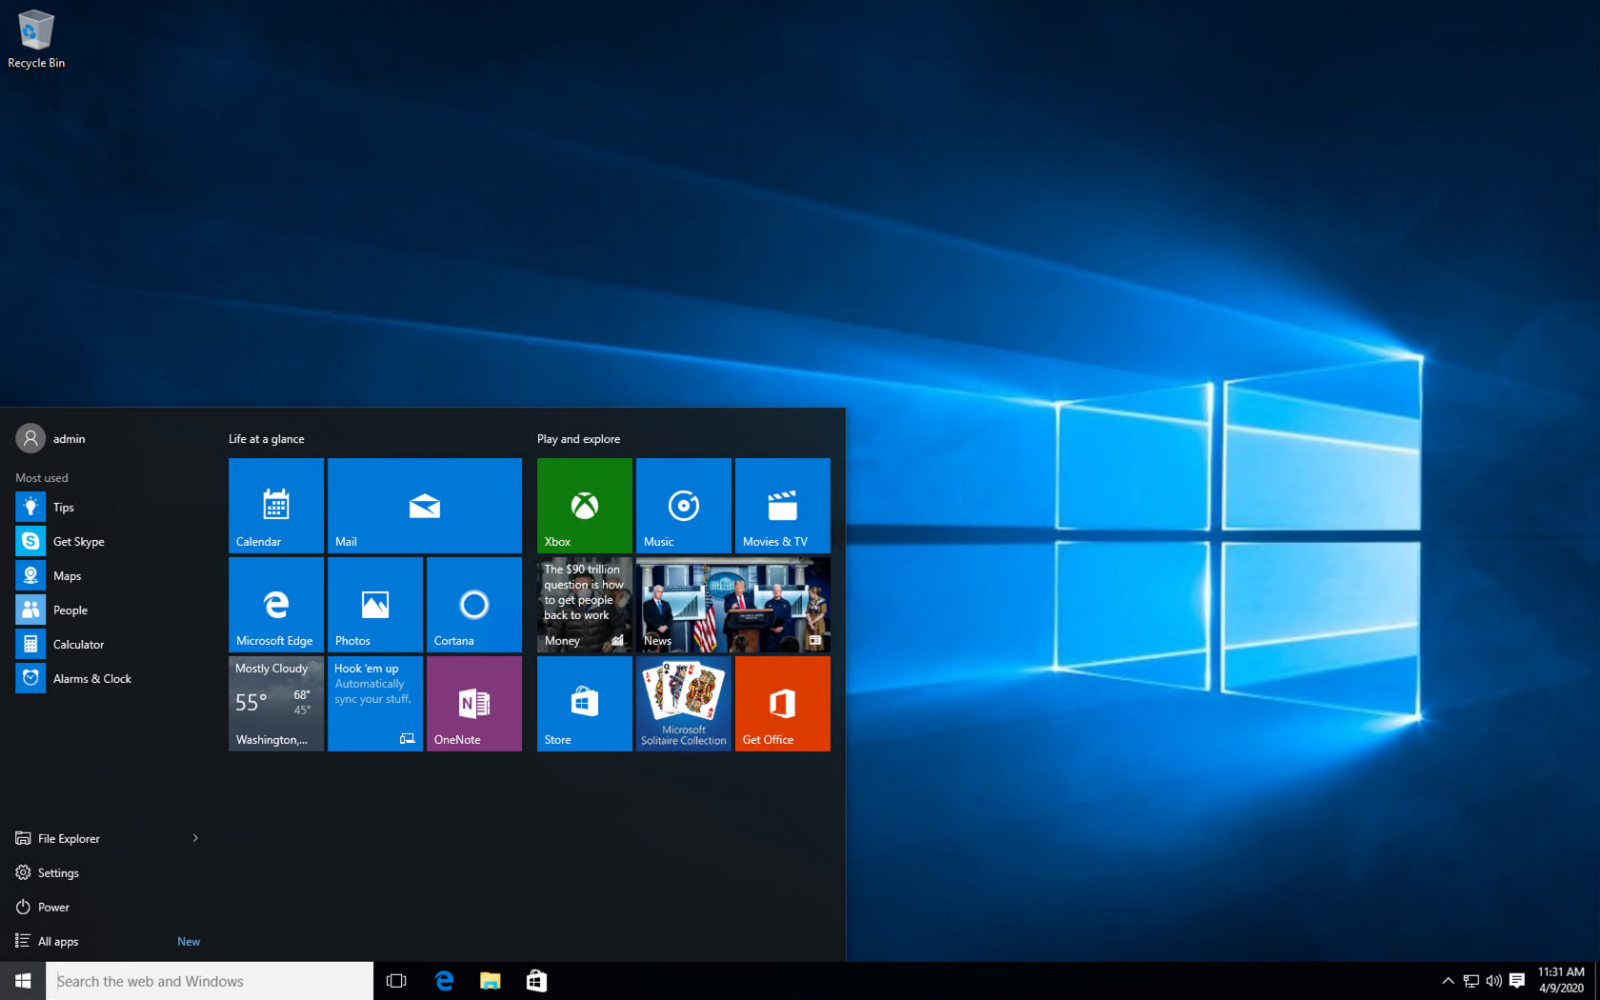This screenshot has height=1000, width=1600.
Task: Show hidden system tray icons
Action: click(1448, 981)
